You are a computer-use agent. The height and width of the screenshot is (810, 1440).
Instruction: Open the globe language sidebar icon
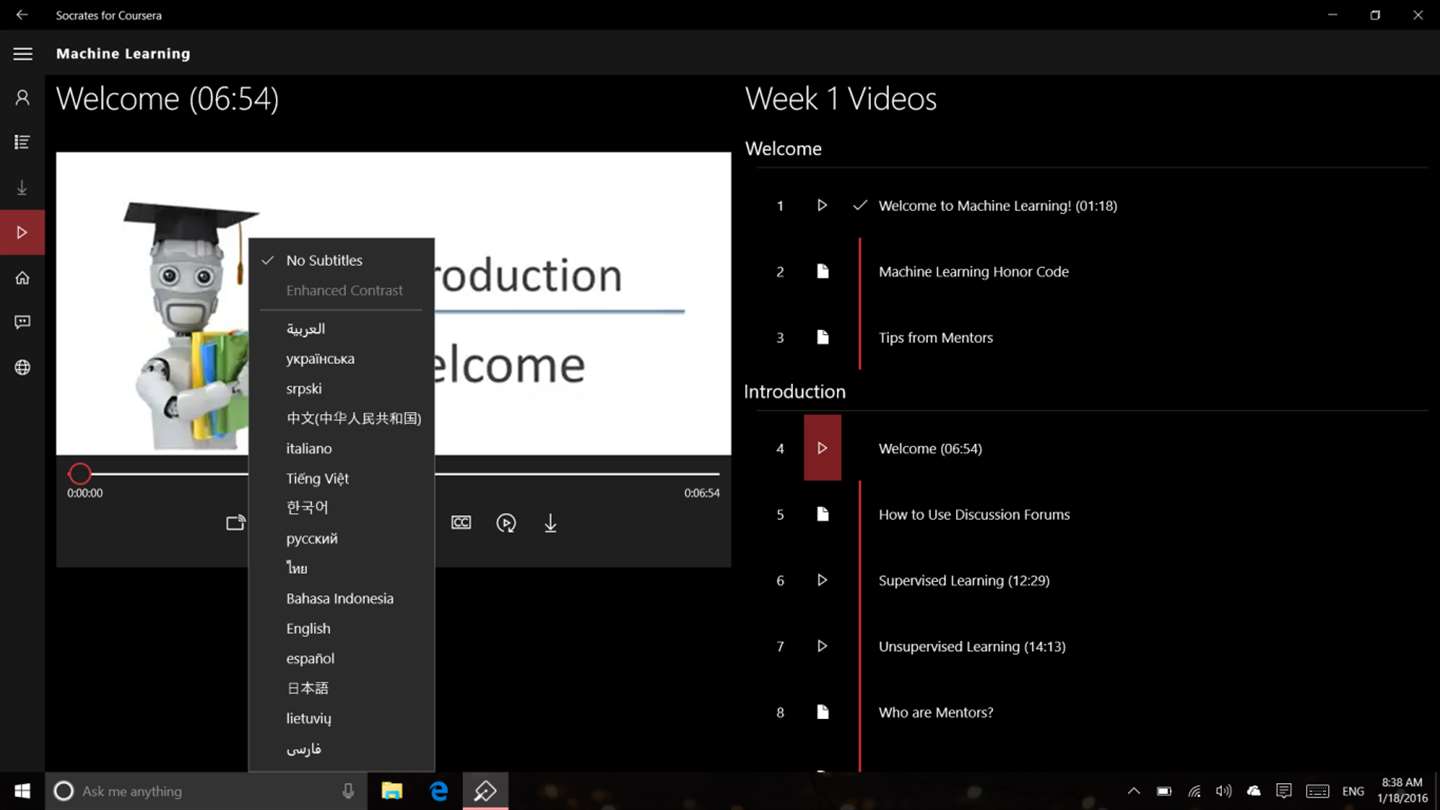click(22, 367)
